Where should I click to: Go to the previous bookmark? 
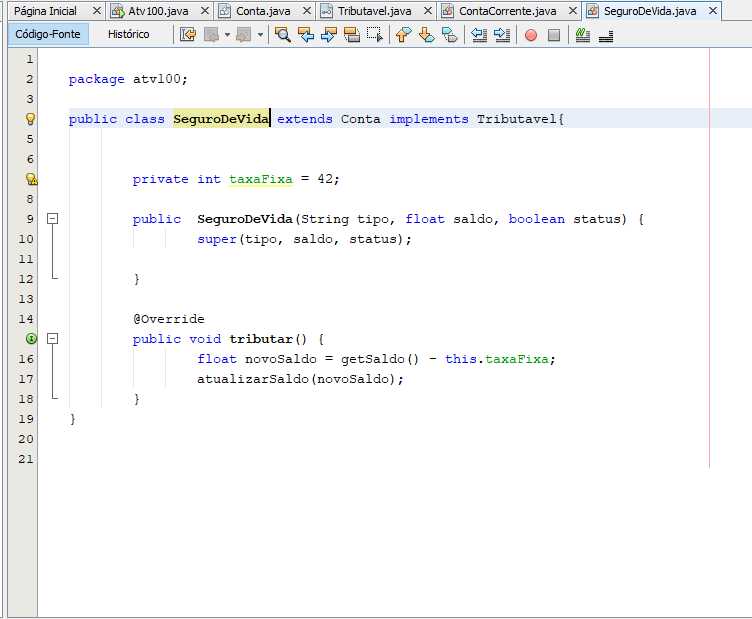pyautogui.click(x=403, y=35)
